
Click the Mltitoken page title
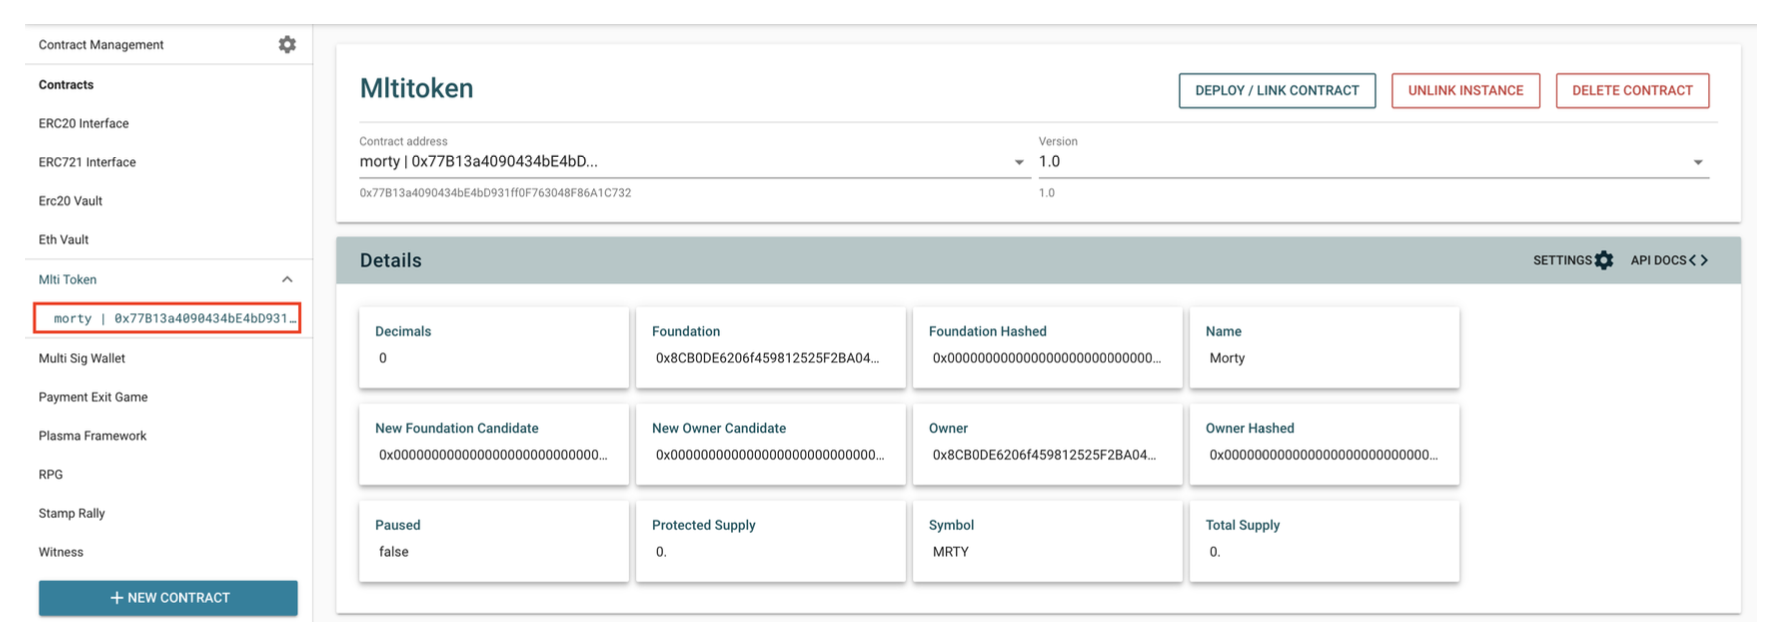[416, 88]
